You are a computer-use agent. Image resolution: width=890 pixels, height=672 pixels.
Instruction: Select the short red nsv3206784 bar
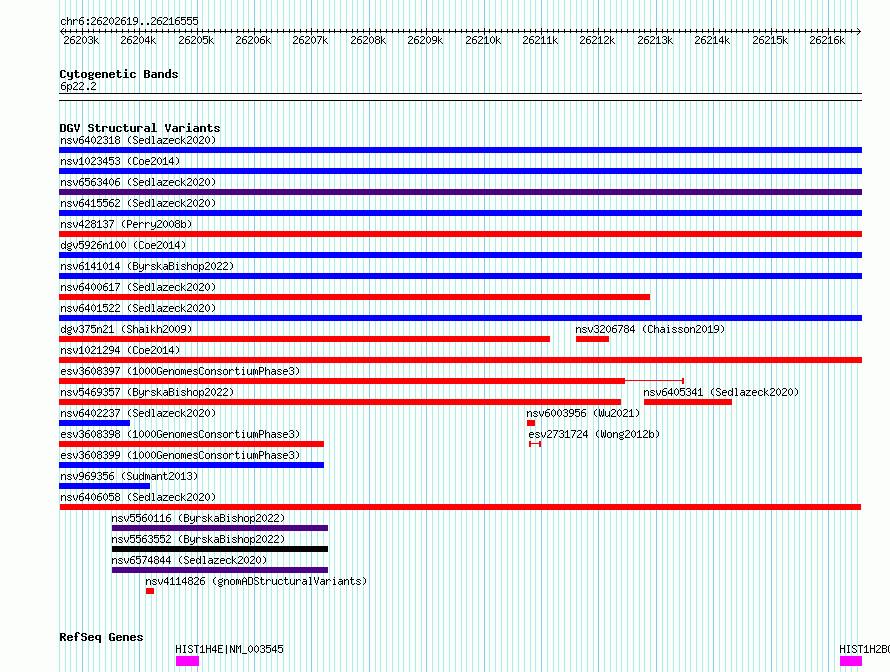tap(592, 339)
